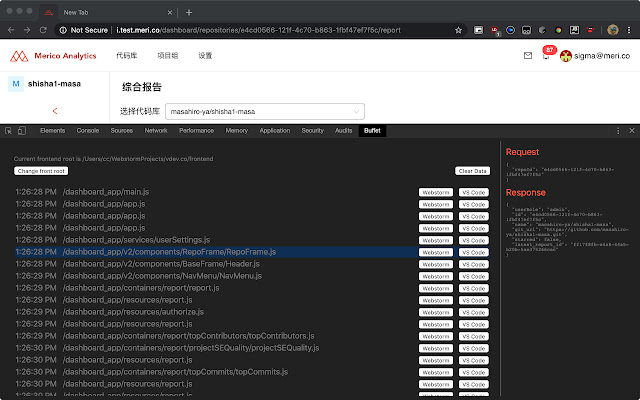Open the 项目组 menu item
The height and width of the screenshot is (400, 640).
click(x=167, y=56)
